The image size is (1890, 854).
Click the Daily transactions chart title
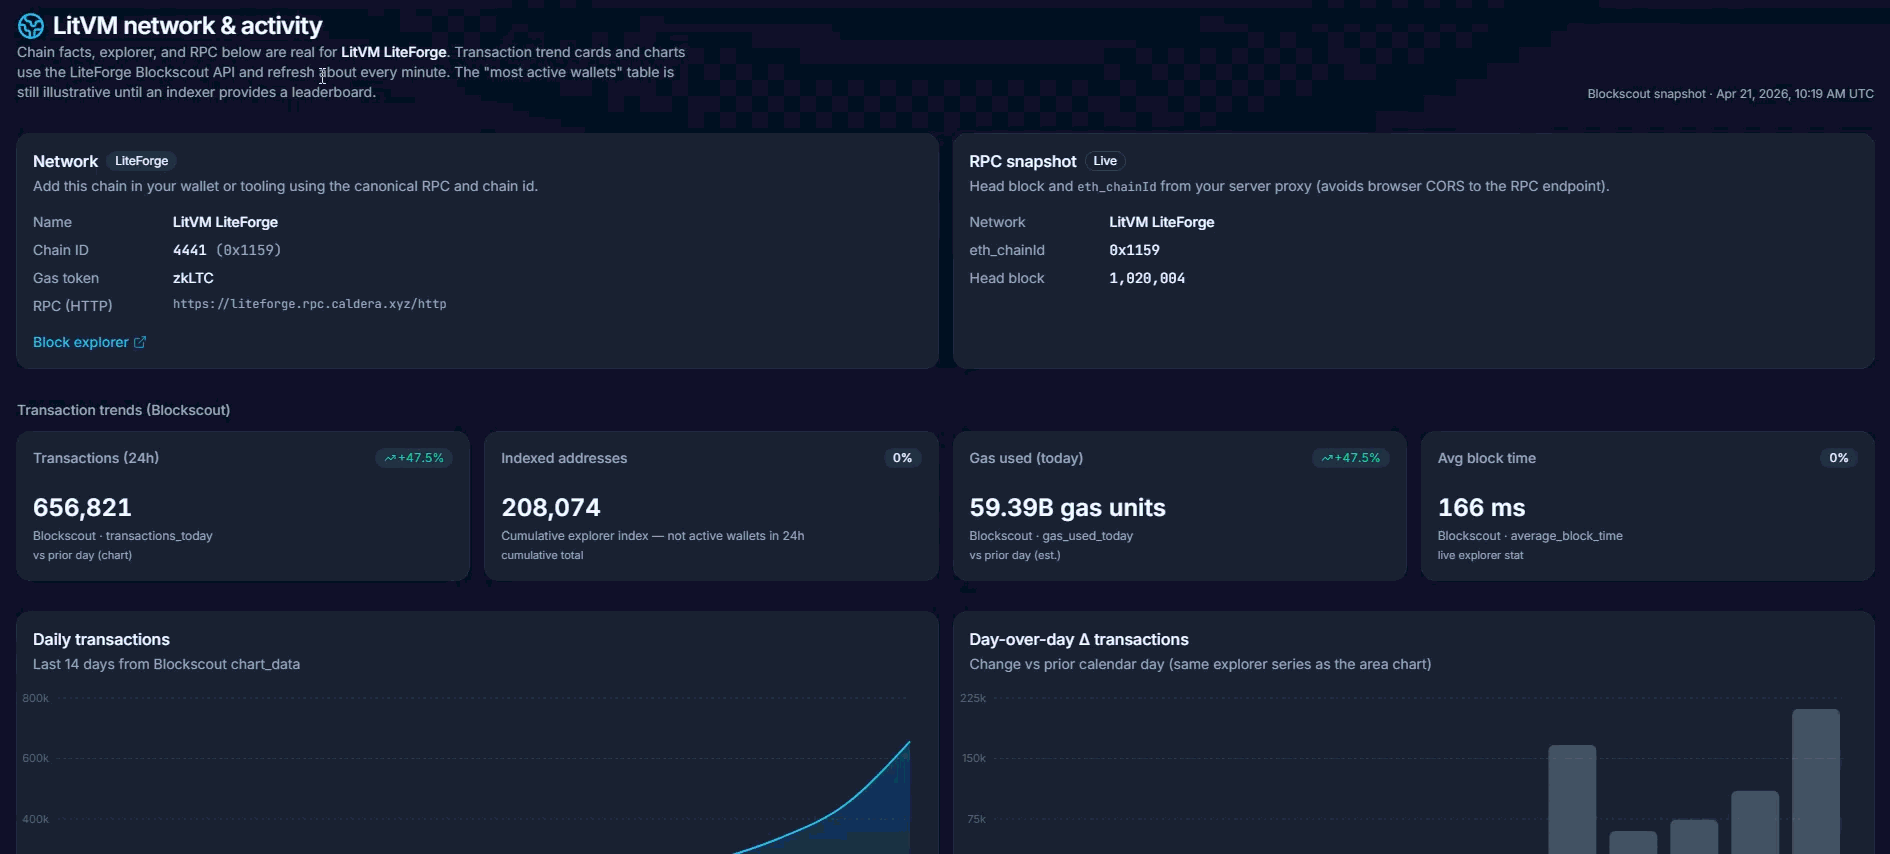[x=101, y=639]
